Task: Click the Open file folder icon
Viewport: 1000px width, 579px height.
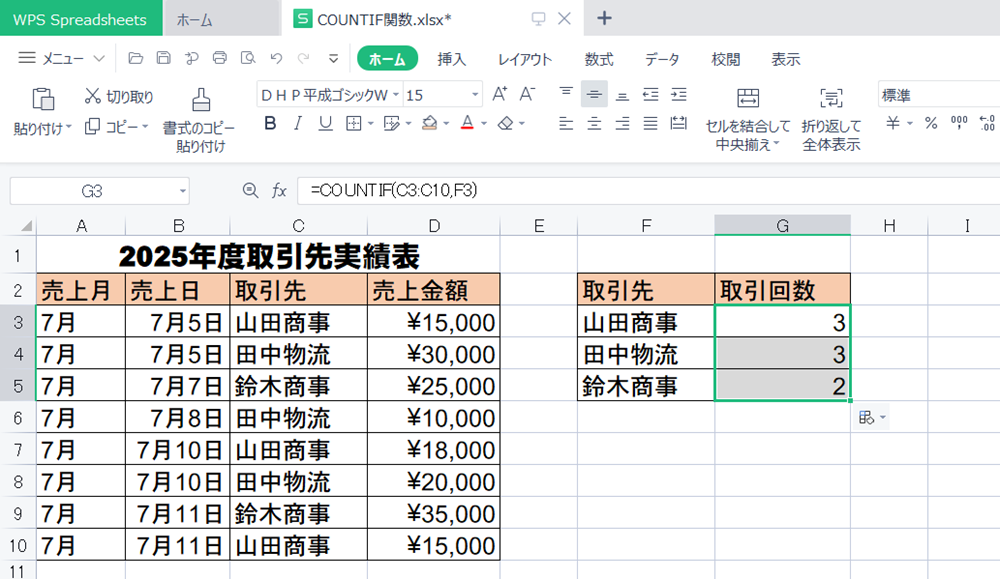Action: tap(135, 59)
